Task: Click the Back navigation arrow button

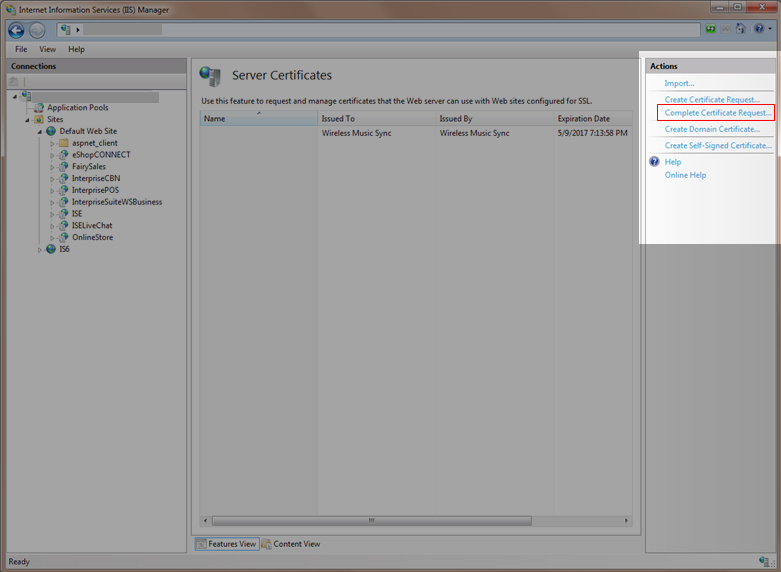Action: point(16,30)
